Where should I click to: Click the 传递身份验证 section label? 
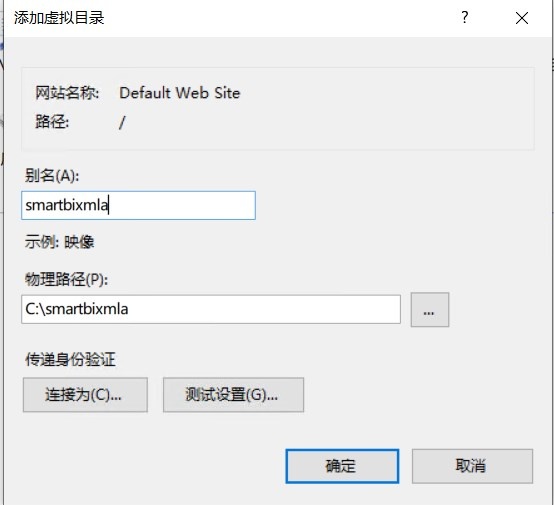[x=70, y=360]
